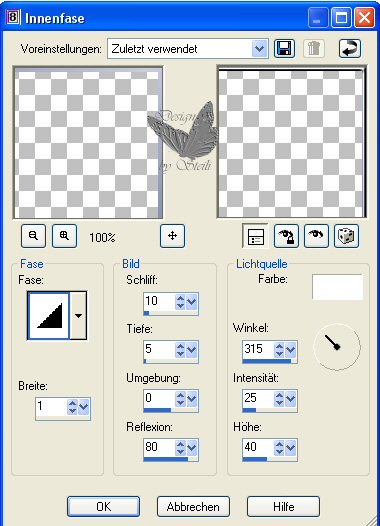Adjust the Intensität spinner arrows

coord(279,399)
